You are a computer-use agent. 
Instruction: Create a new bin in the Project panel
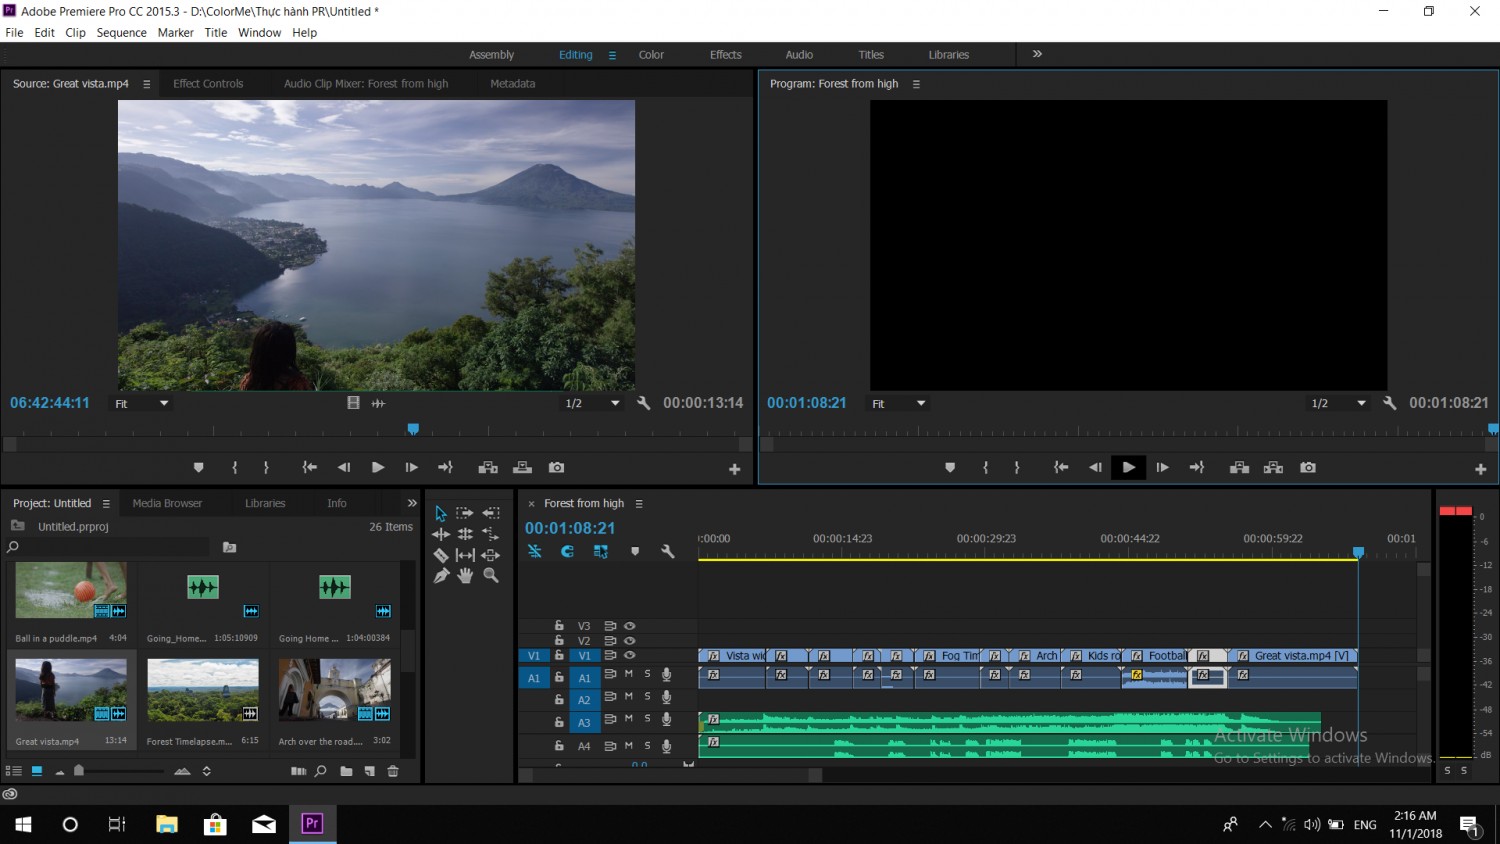point(346,771)
